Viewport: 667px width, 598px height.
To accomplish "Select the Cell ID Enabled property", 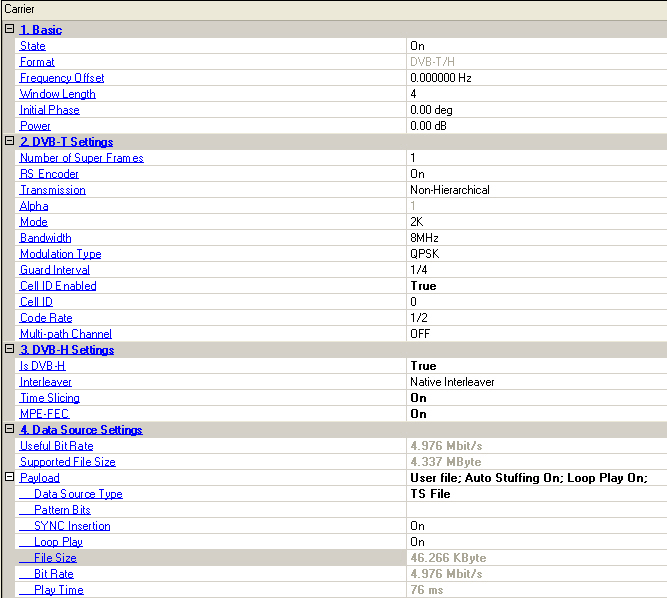I will (58, 286).
